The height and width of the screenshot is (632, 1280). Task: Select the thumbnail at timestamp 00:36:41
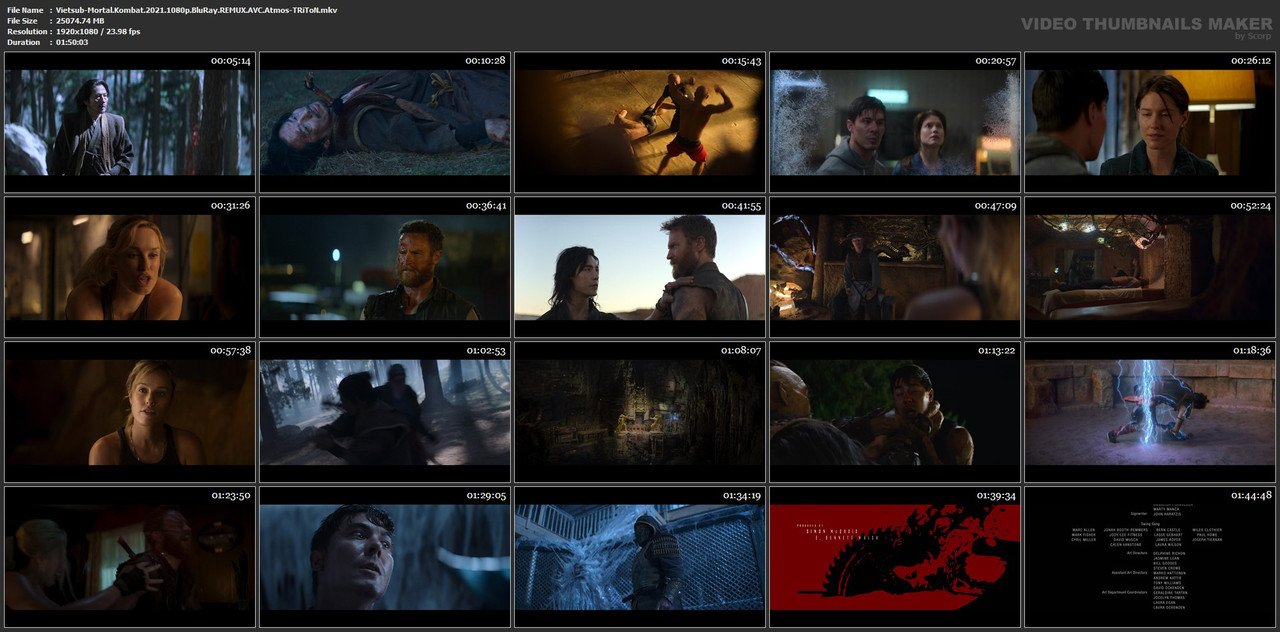(x=385, y=267)
